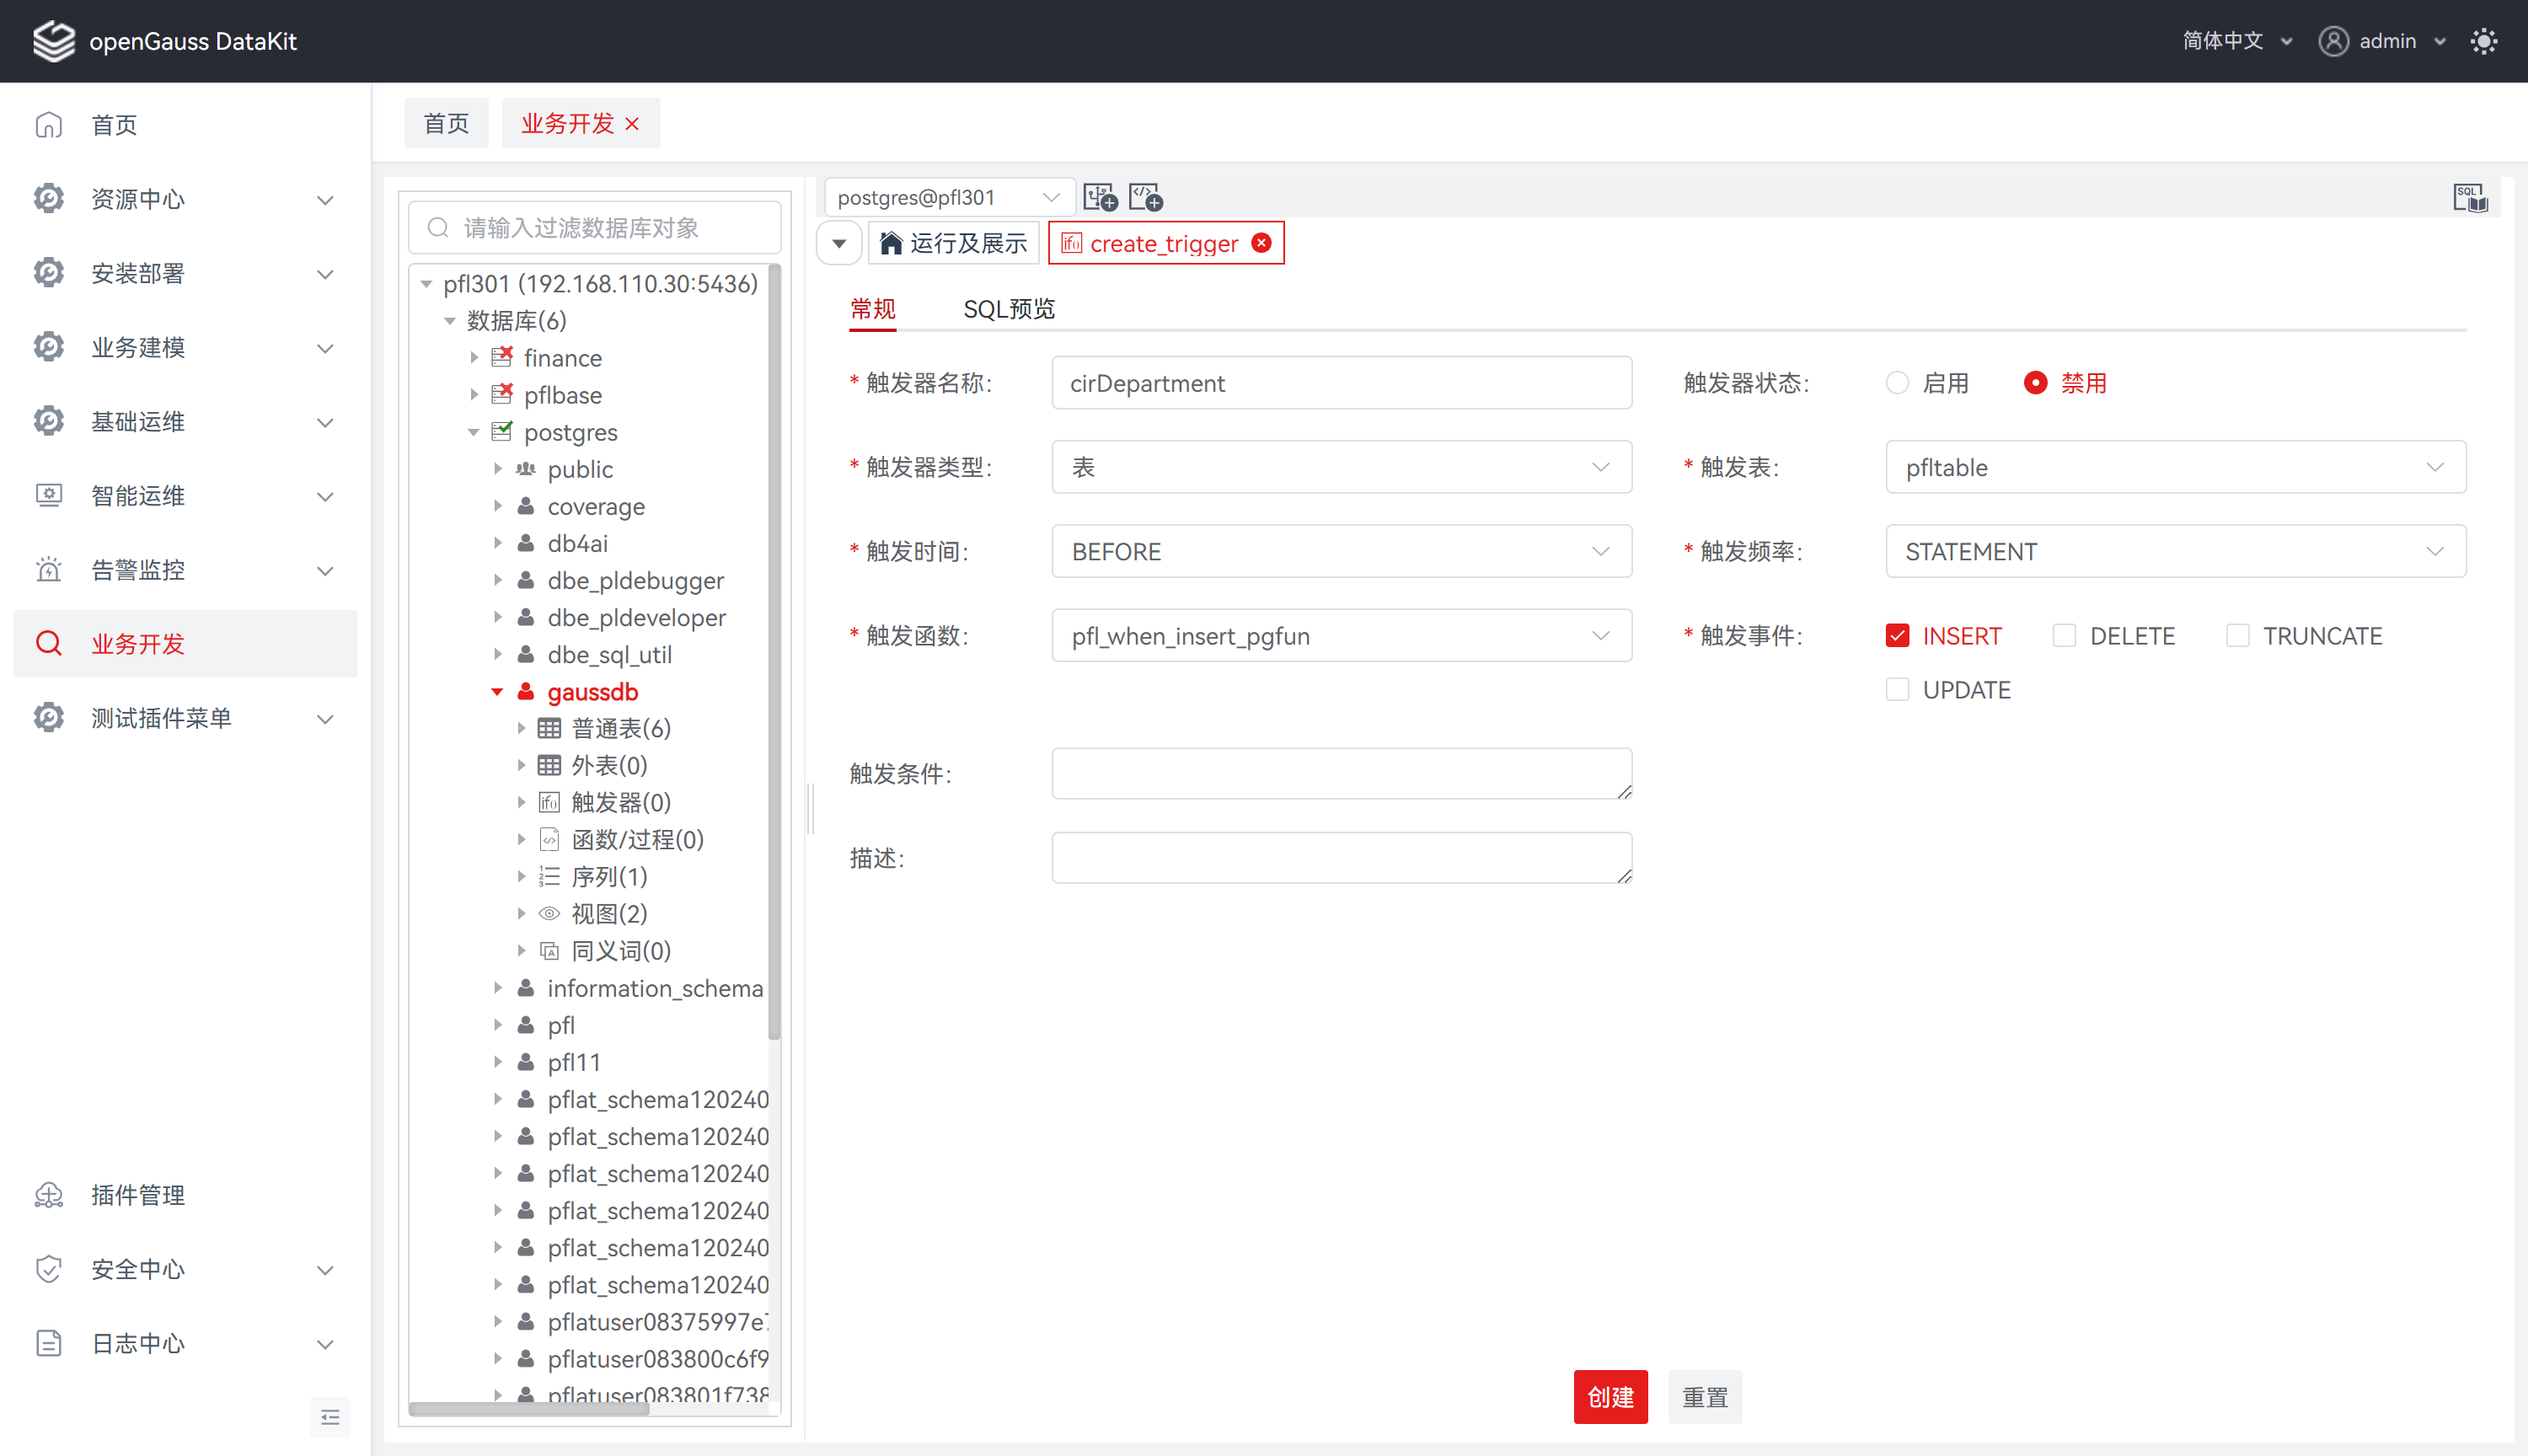Click the filter search magnifier icon
2528x1456 pixels.
pos(438,228)
